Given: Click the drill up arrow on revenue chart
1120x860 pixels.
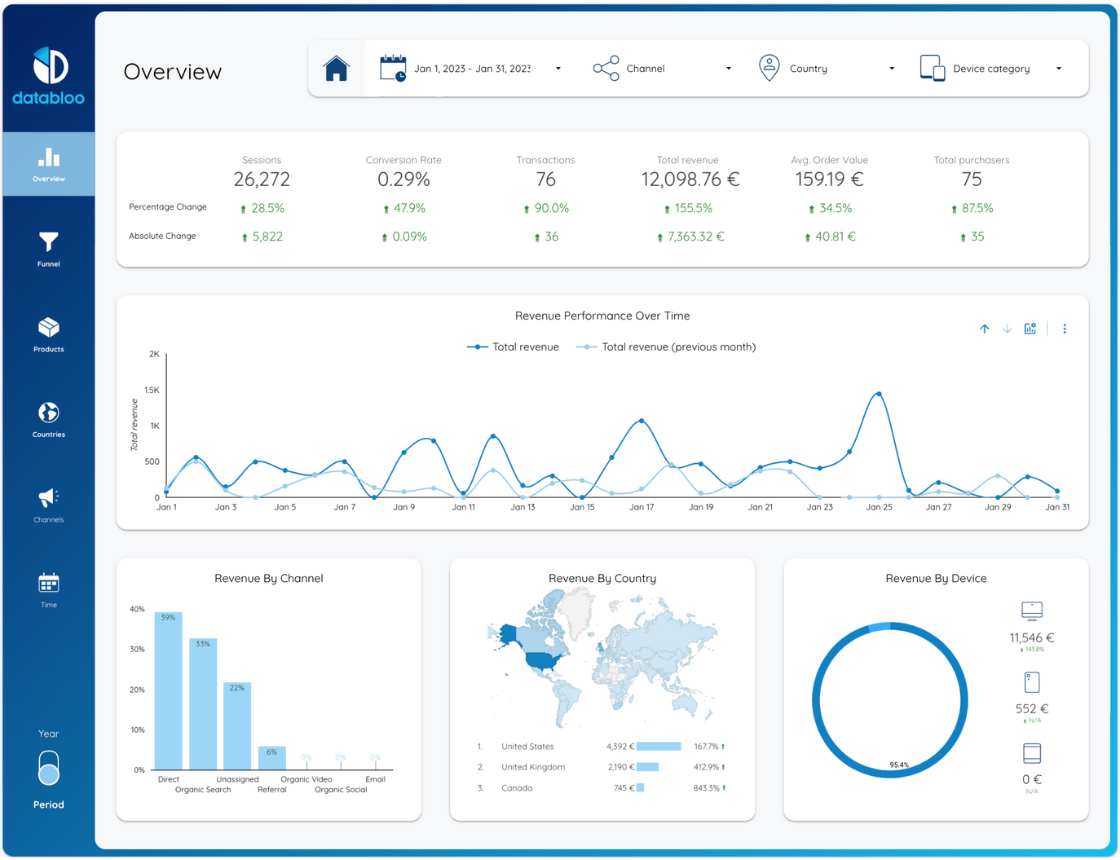Looking at the screenshot, I should tap(984, 329).
